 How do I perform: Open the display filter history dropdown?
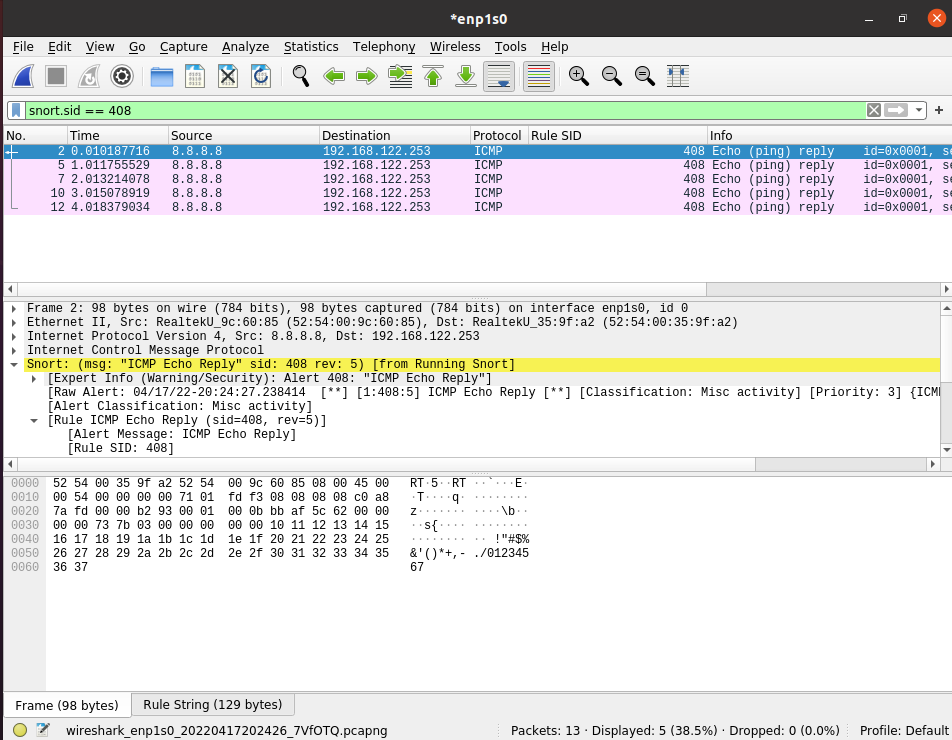coord(918,110)
